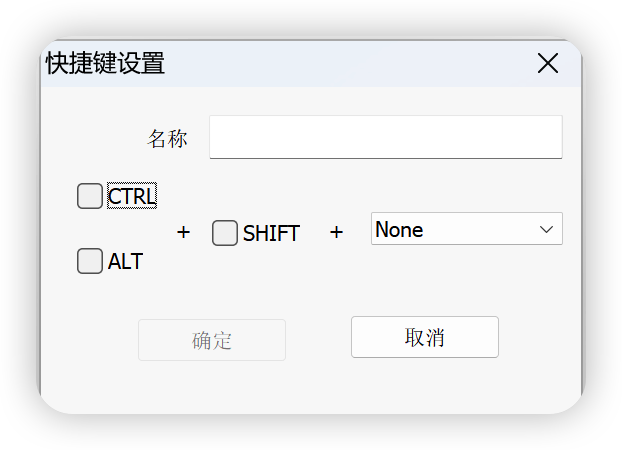Focus the 名称 text input field
Image resolution: width=622 pixels, height=450 pixels.
[386, 137]
